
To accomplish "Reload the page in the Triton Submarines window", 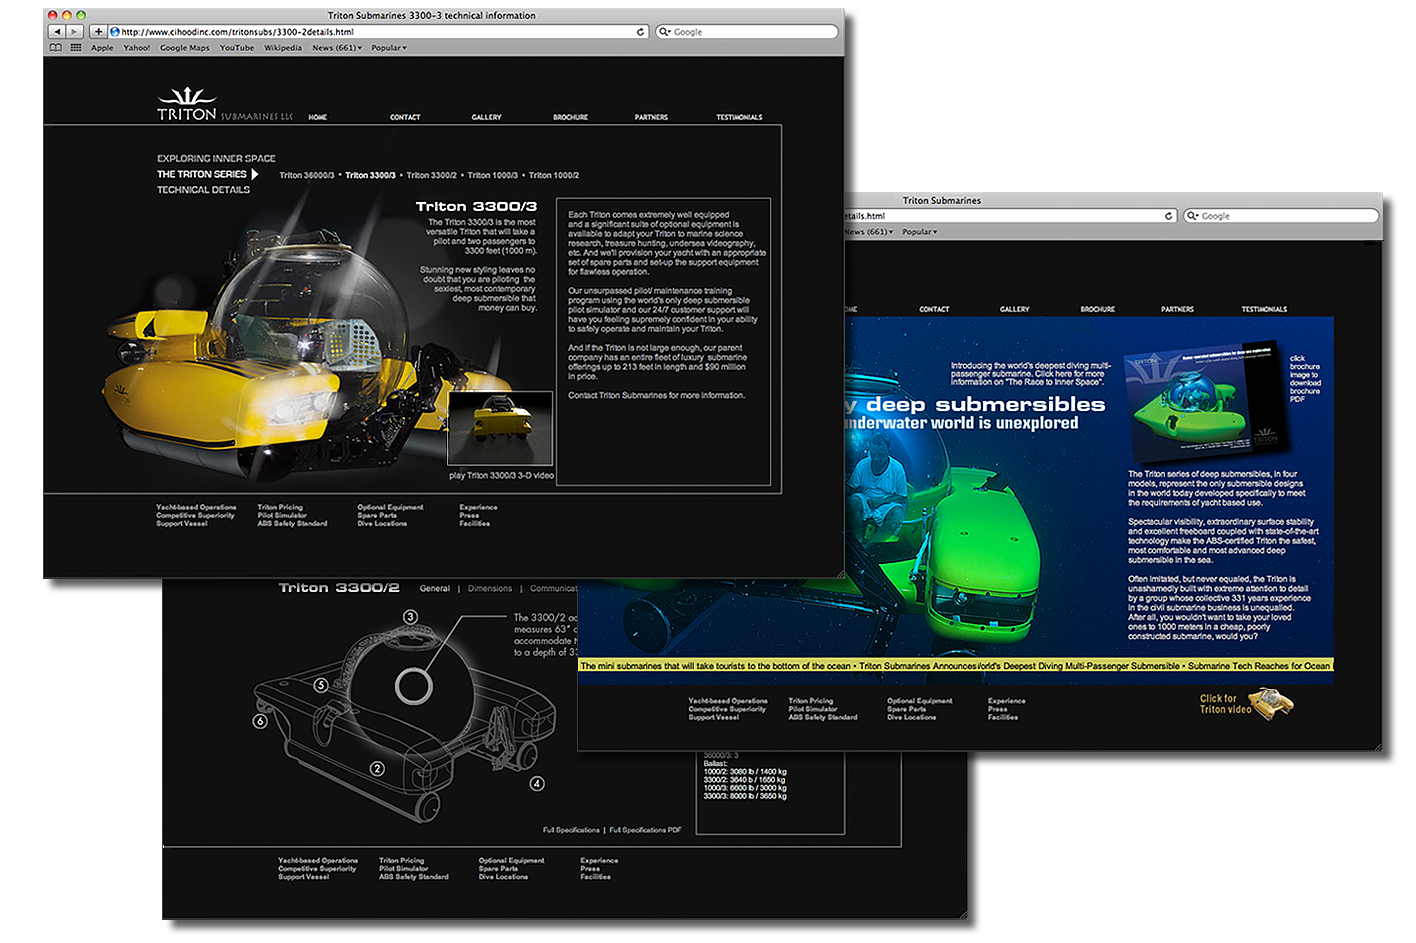I will coord(1169,216).
